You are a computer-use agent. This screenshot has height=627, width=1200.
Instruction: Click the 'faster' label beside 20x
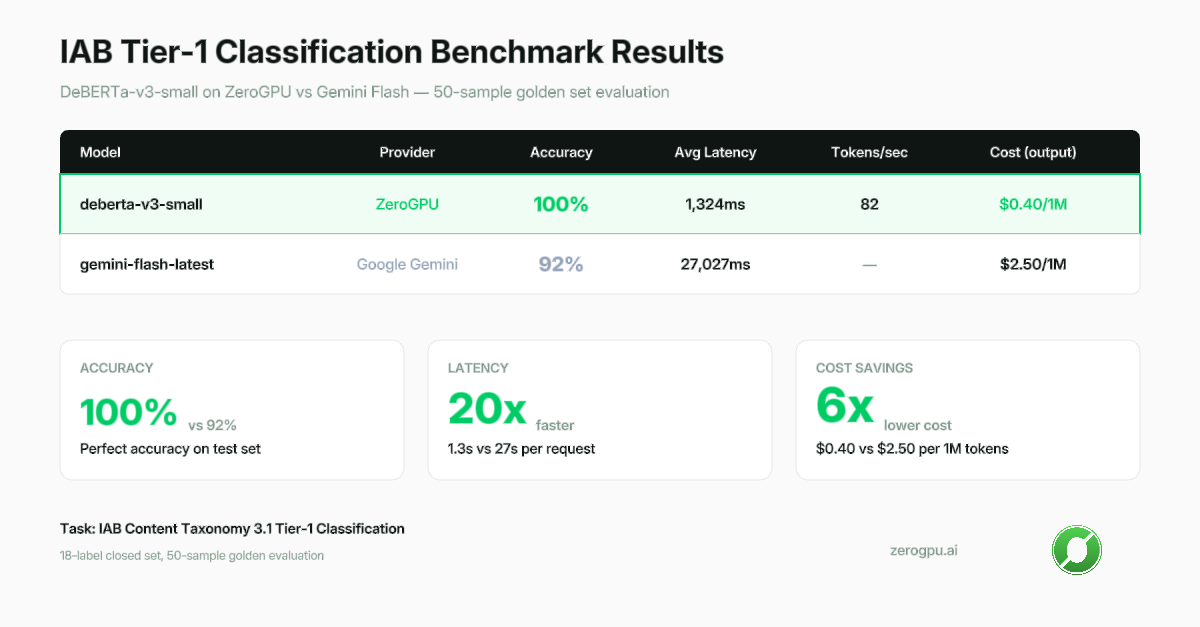(555, 425)
